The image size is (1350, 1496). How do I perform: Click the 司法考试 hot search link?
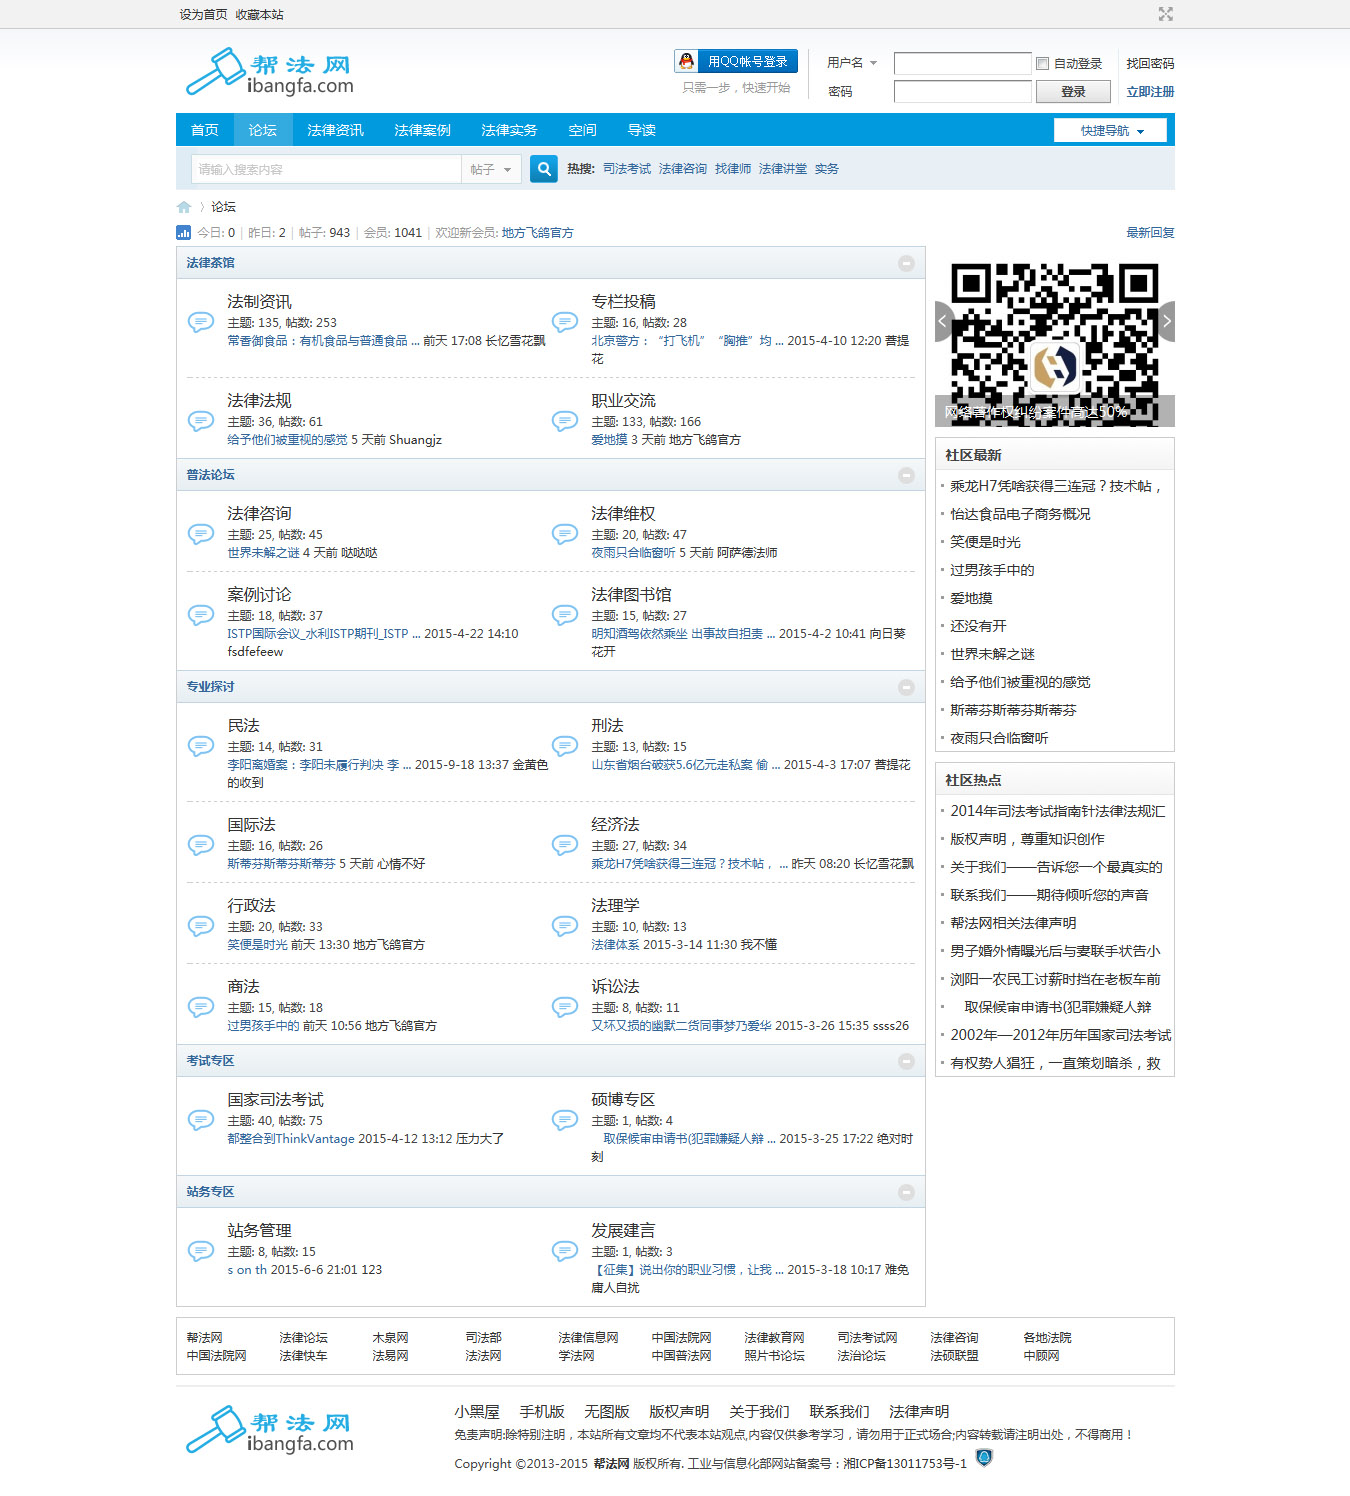click(x=627, y=169)
